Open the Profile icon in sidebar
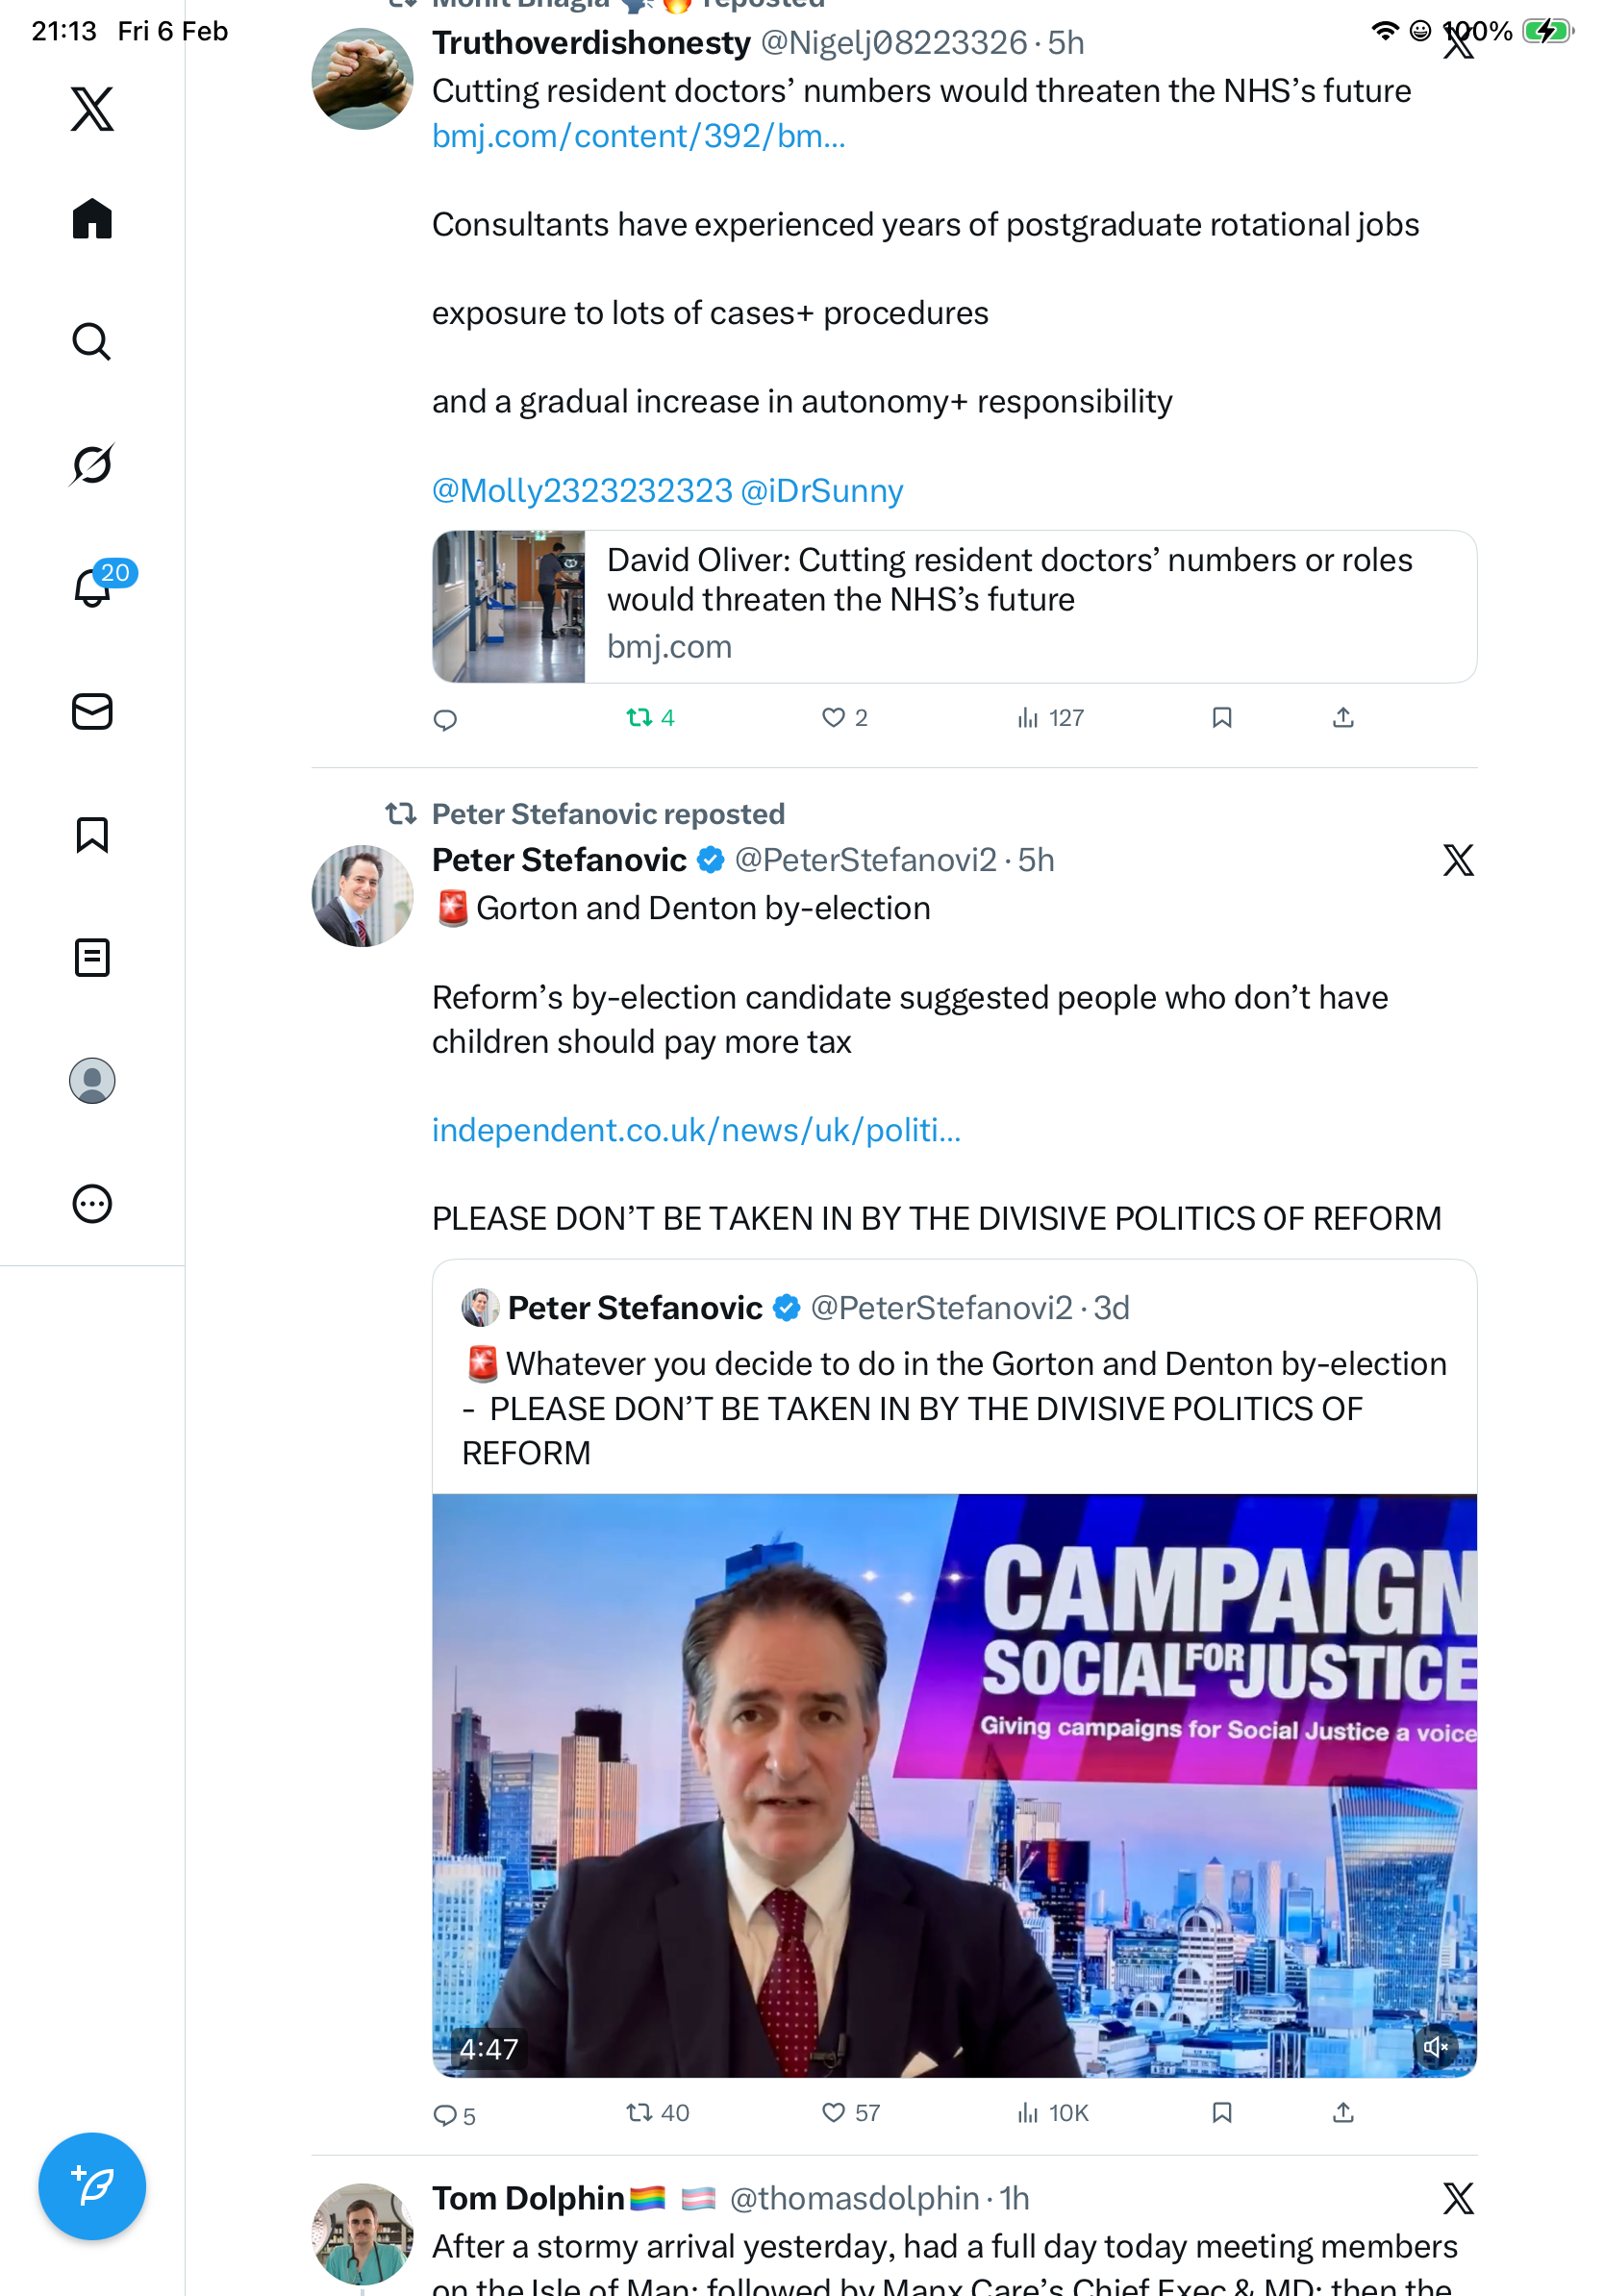The height and width of the screenshot is (2296, 1604). pos(92,1081)
